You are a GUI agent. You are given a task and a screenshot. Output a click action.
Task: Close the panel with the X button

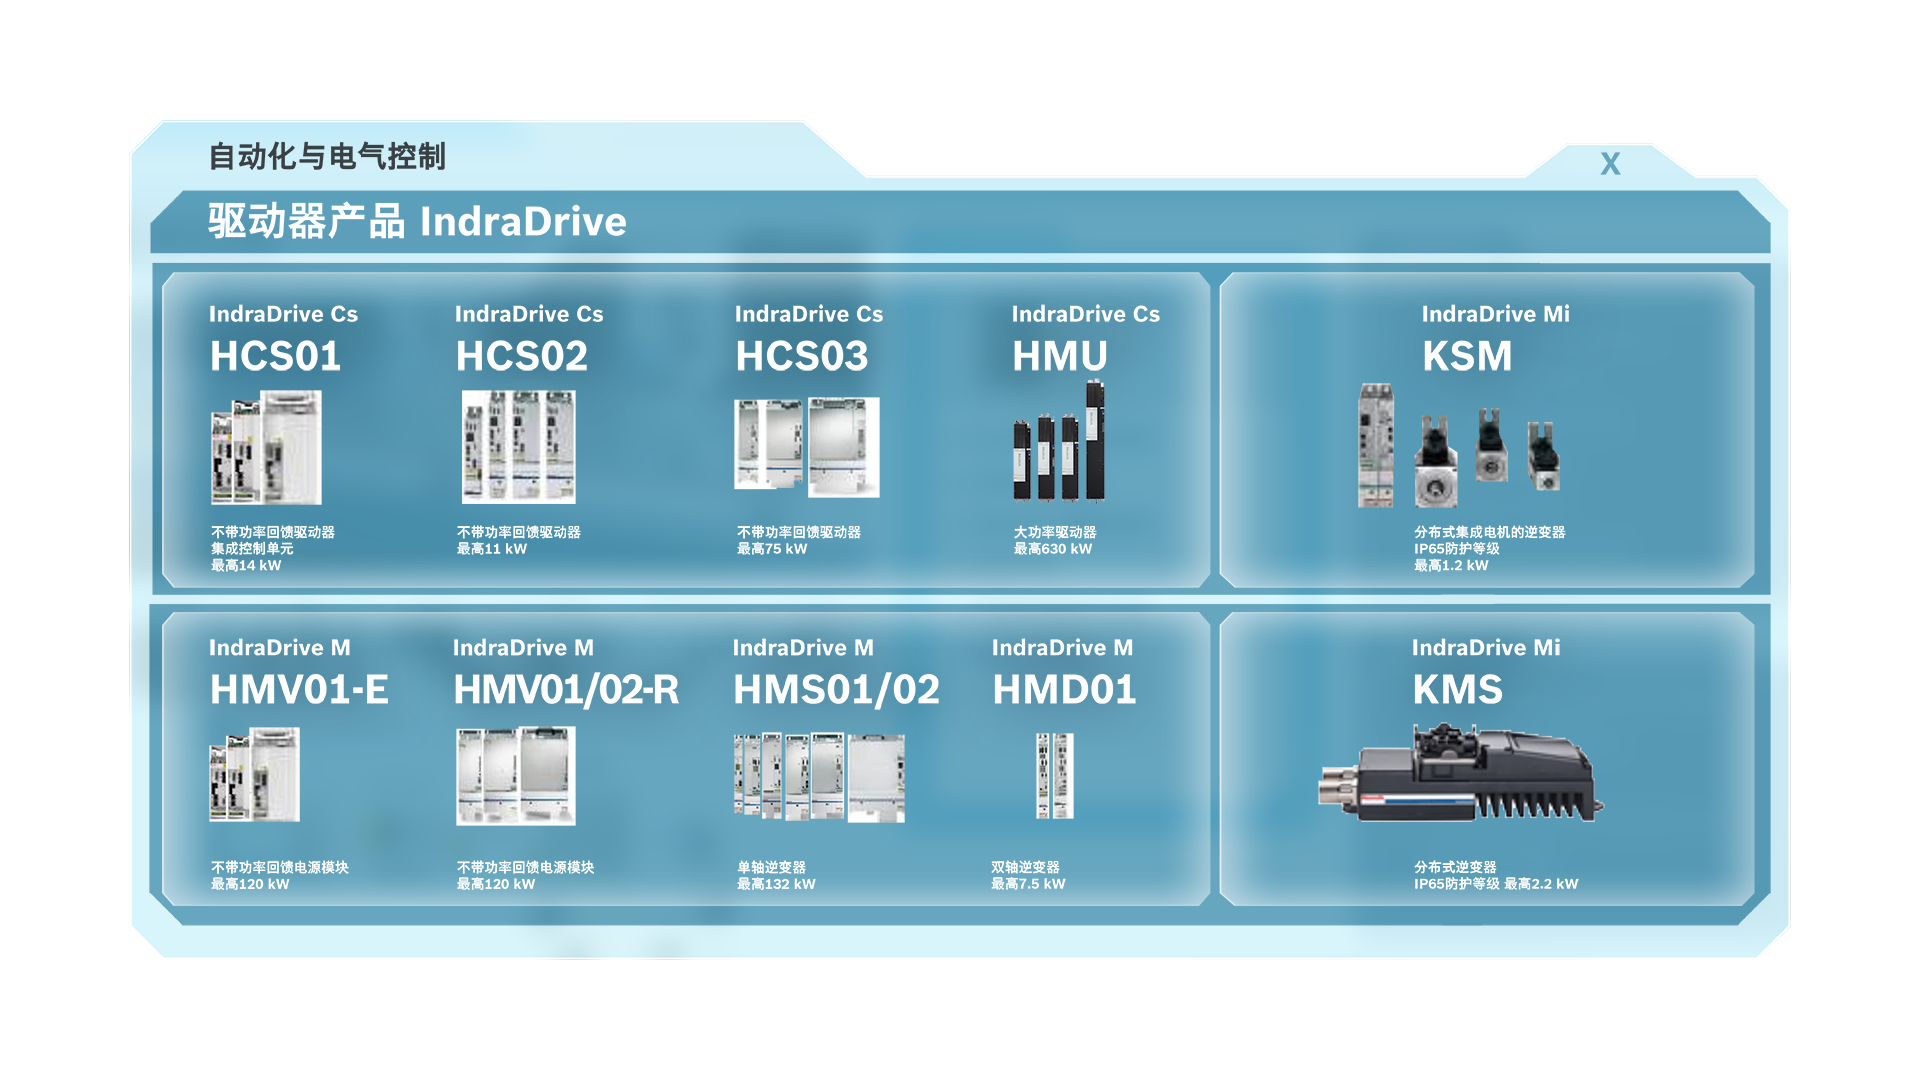click(1610, 164)
